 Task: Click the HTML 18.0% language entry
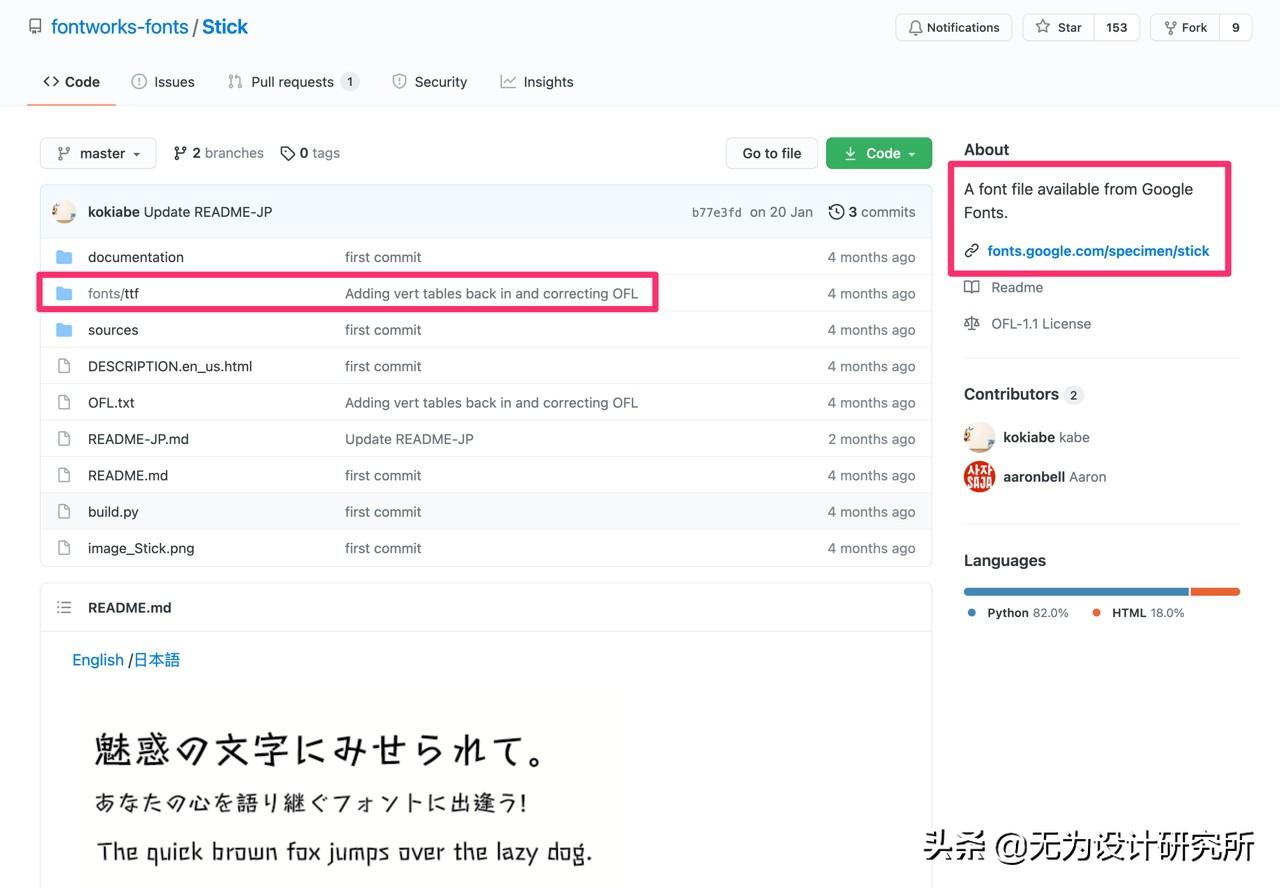[1138, 613]
